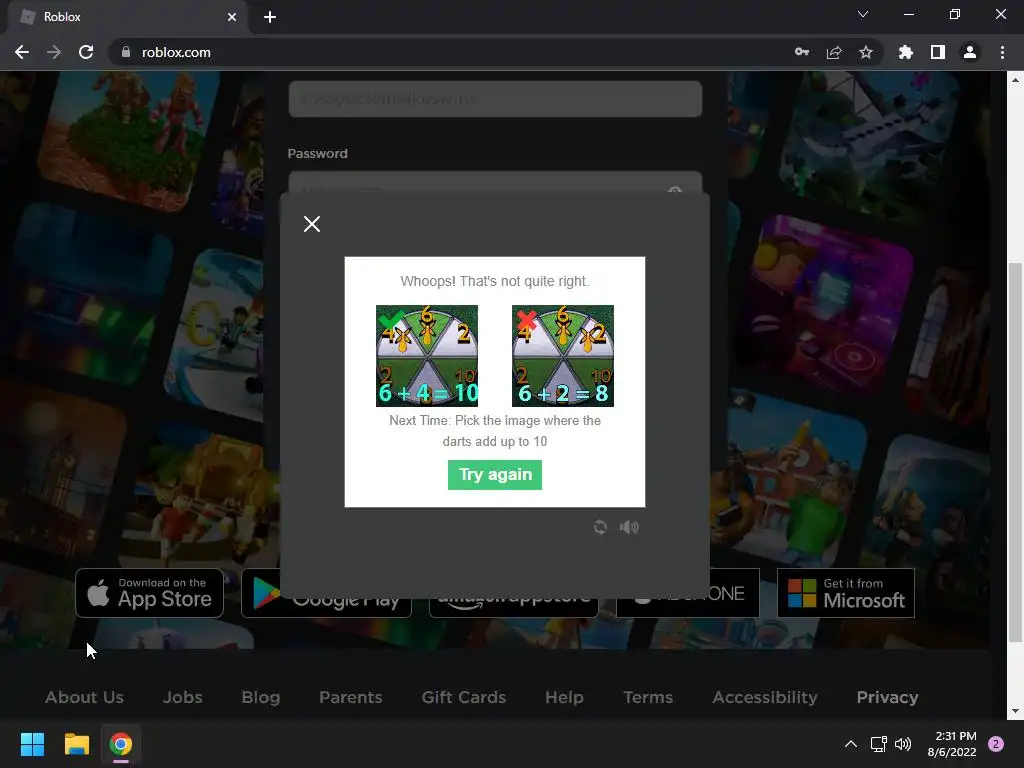1024x768 pixels.
Task: Restart the captcha challenge with the refresh icon
Action: 600,527
